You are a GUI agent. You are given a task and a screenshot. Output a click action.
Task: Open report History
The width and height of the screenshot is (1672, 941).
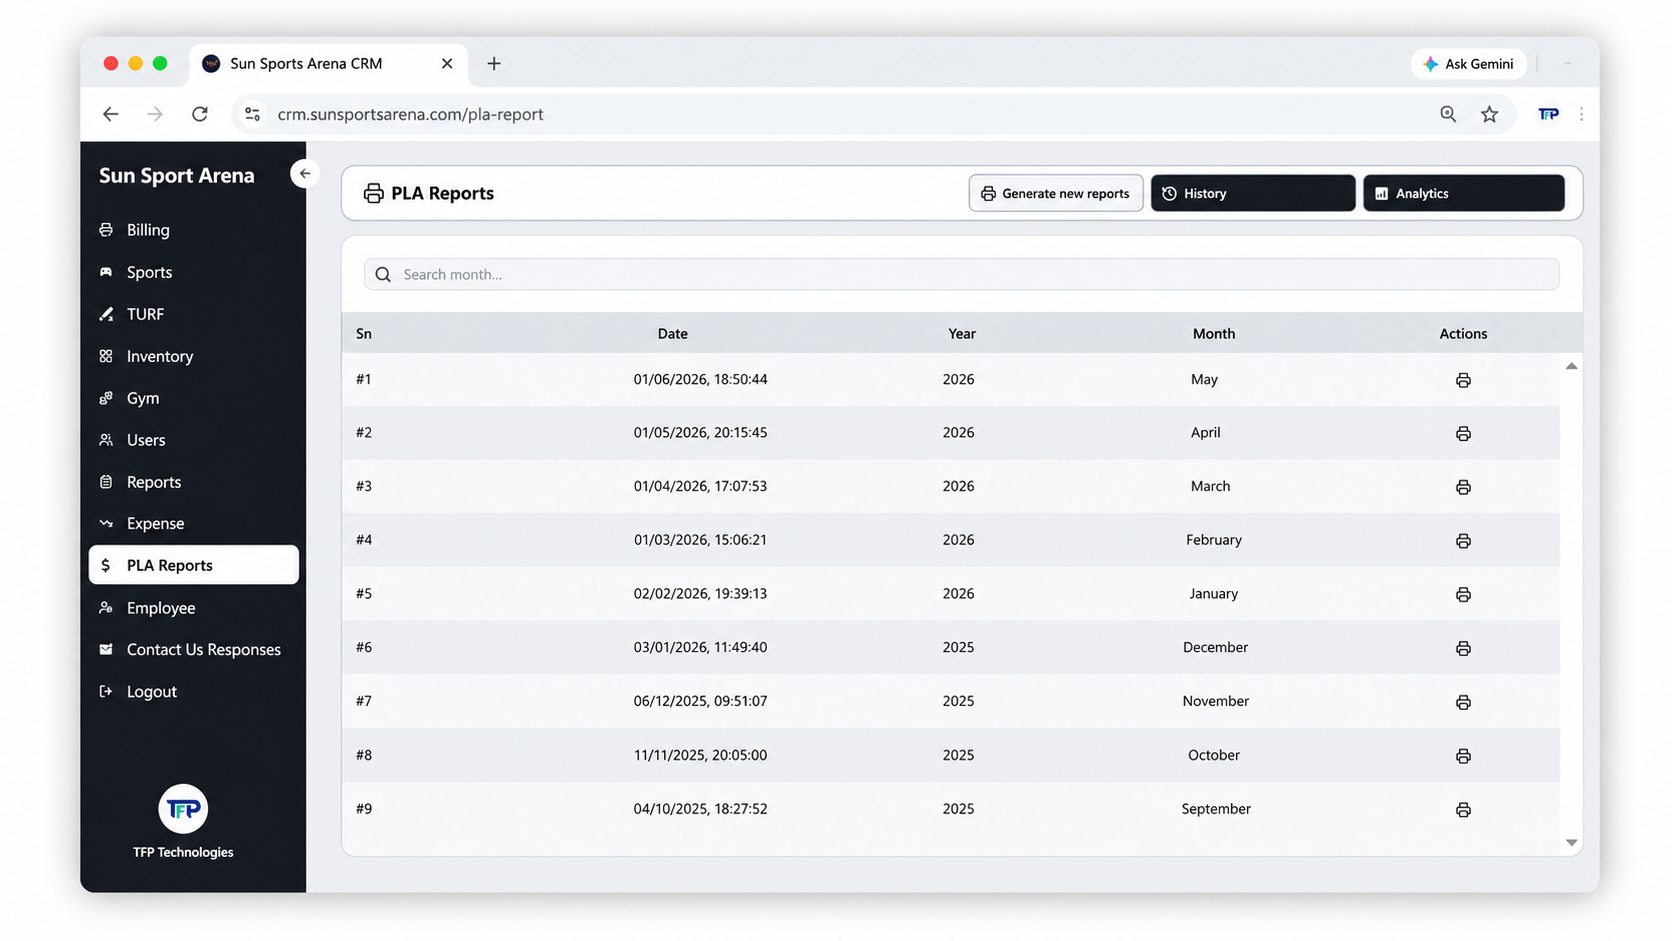[x=1253, y=193]
